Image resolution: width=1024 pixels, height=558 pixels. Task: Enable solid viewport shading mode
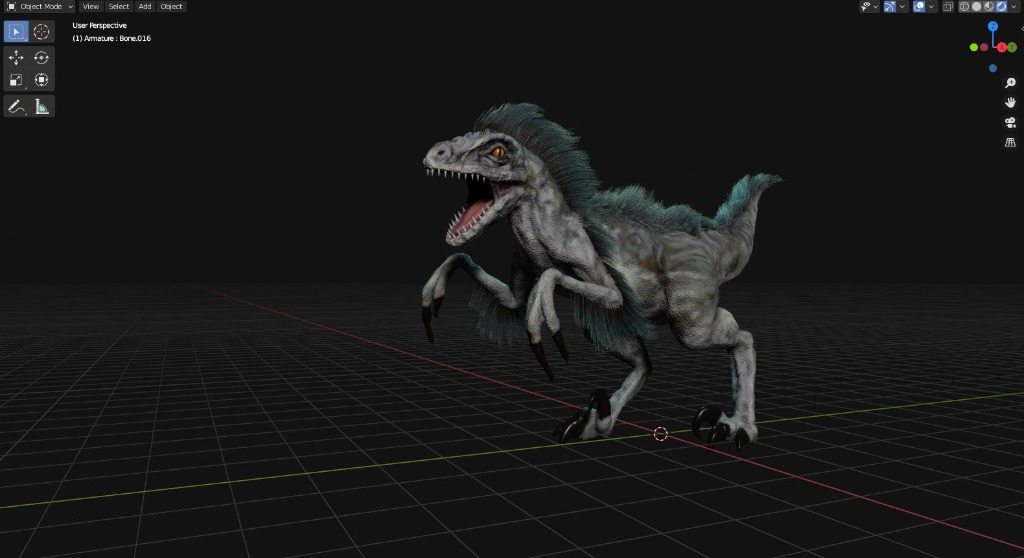(x=976, y=6)
